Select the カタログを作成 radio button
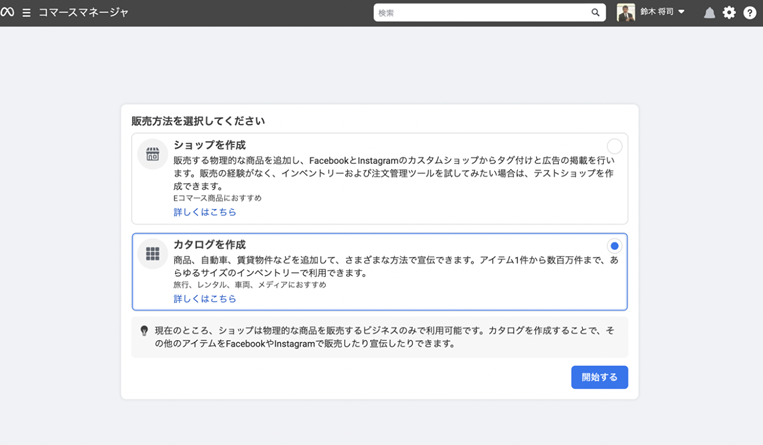This screenshot has width=763, height=445. tap(614, 246)
